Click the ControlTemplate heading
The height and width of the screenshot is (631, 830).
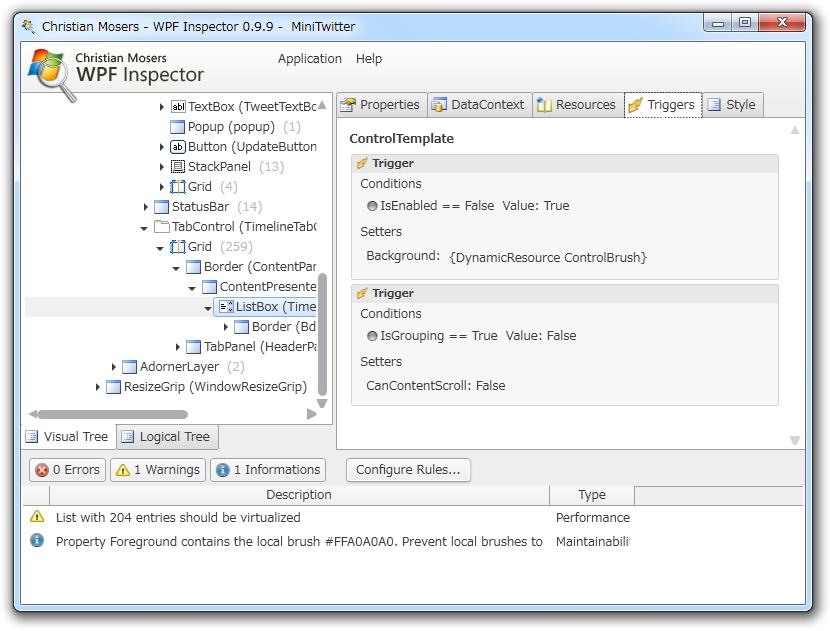[x=401, y=139]
